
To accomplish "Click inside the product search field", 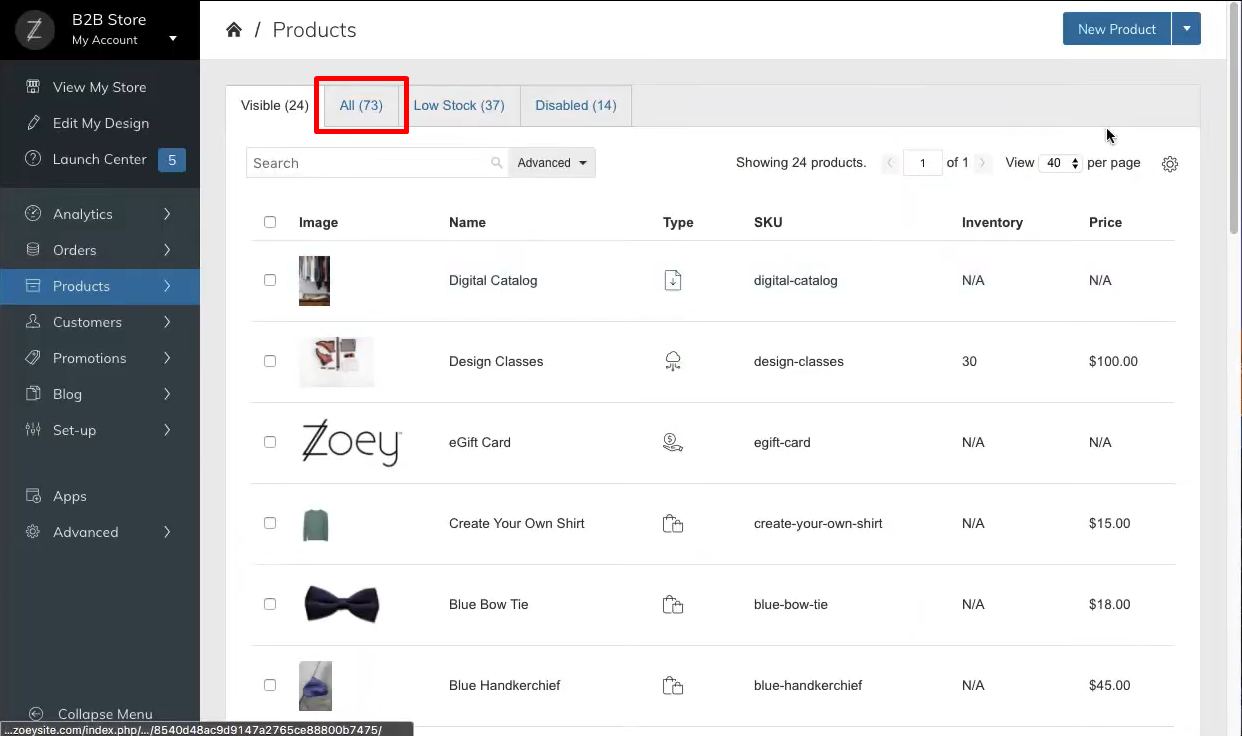I will point(370,162).
